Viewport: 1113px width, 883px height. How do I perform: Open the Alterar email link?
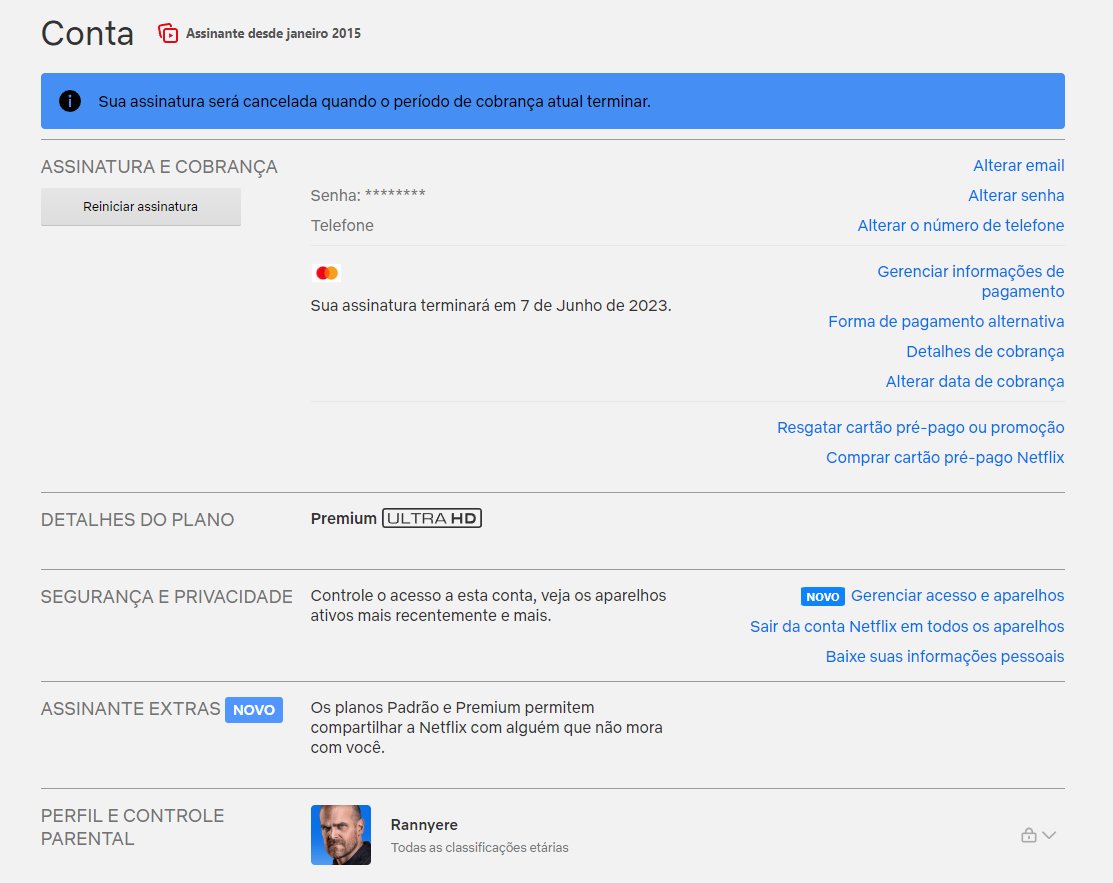(1019, 165)
